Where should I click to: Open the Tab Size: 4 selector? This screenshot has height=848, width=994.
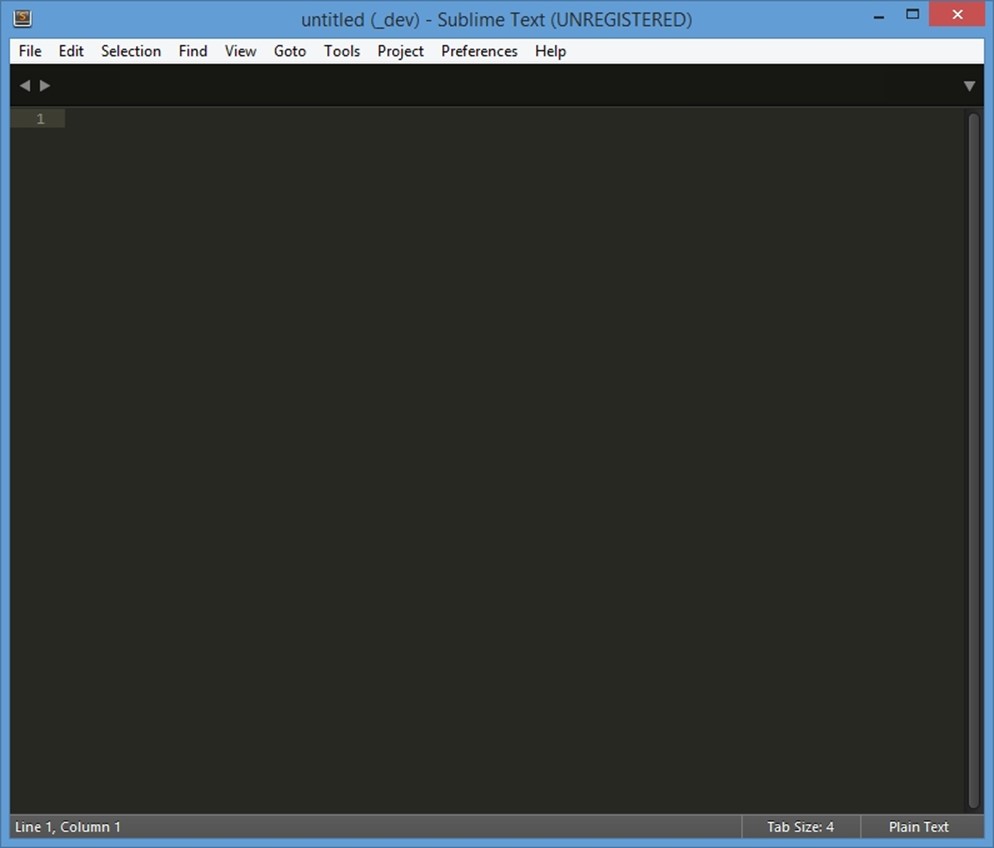click(800, 827)
